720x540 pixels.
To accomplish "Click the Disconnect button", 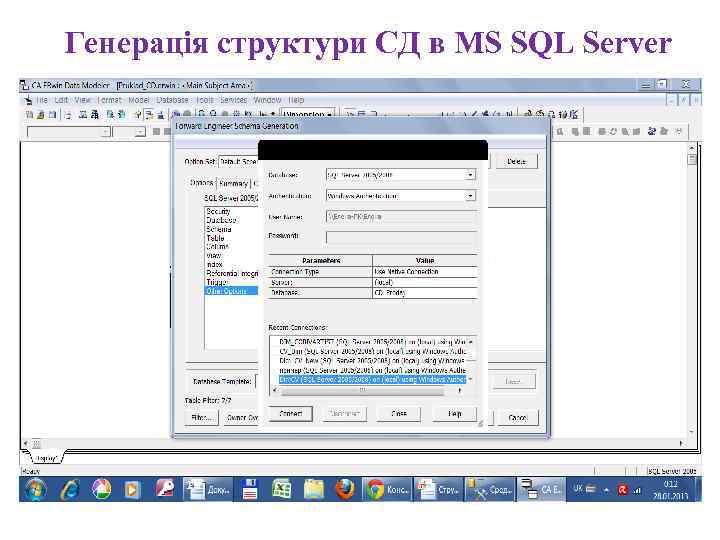I will (344, 414).
